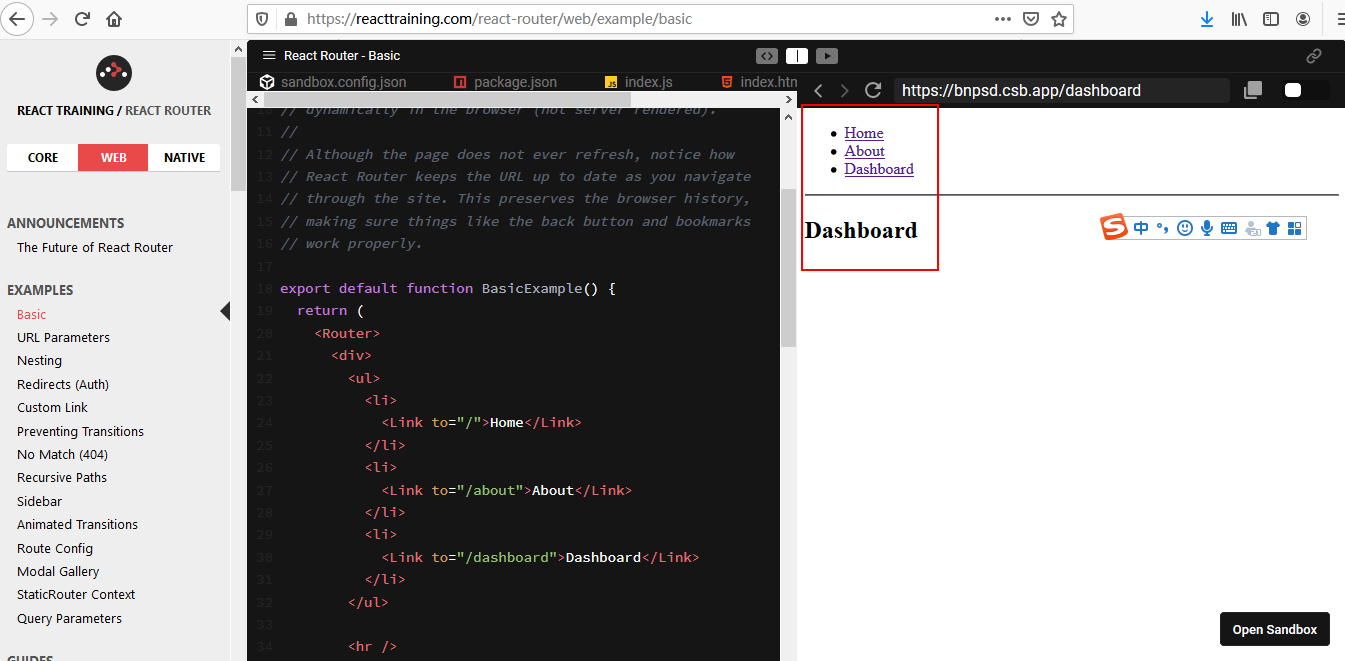The height and width of the screenshot is (661, 1345).
Task: Click the code editor vertical scrollbar
Action: [x=788, y=267]
